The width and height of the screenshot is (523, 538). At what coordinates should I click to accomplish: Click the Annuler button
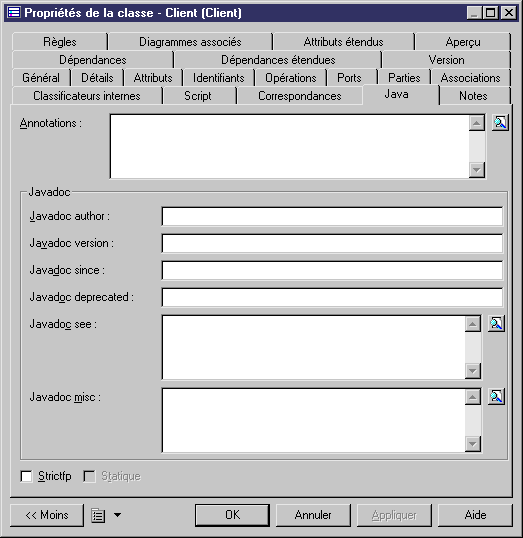(x=313, y=515)
